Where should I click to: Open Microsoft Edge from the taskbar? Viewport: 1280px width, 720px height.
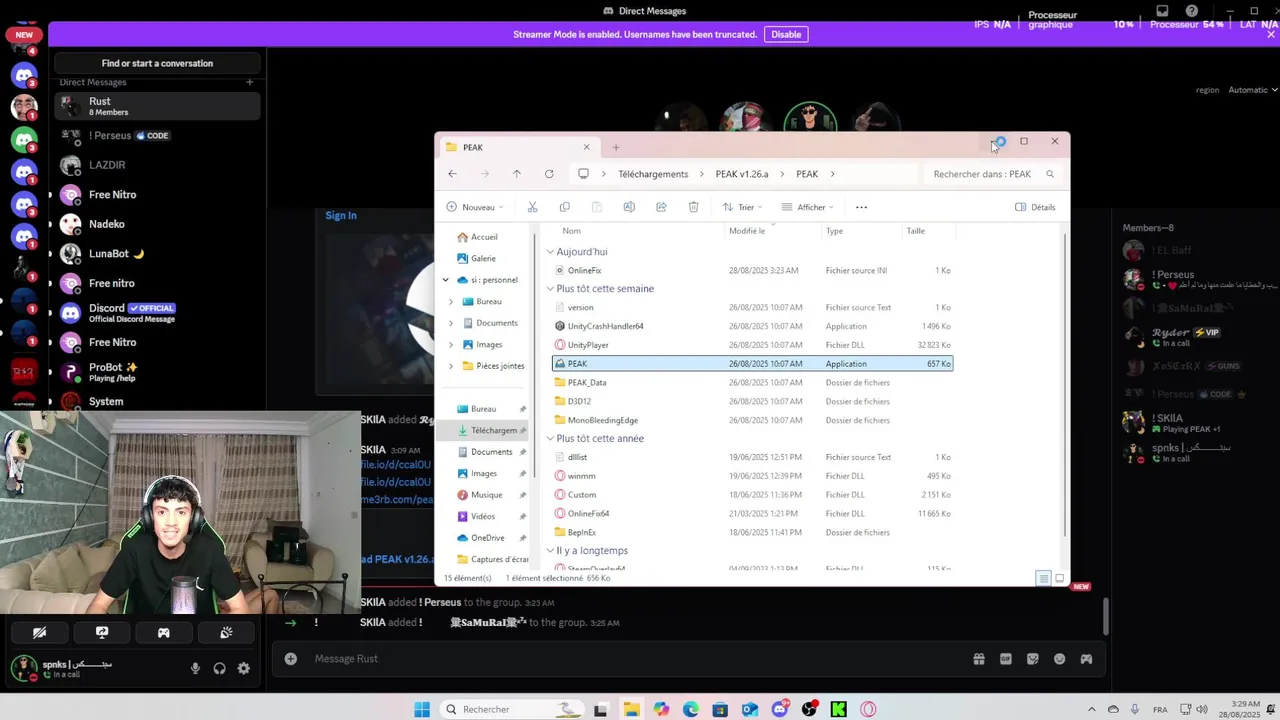(x=690, y=709)
